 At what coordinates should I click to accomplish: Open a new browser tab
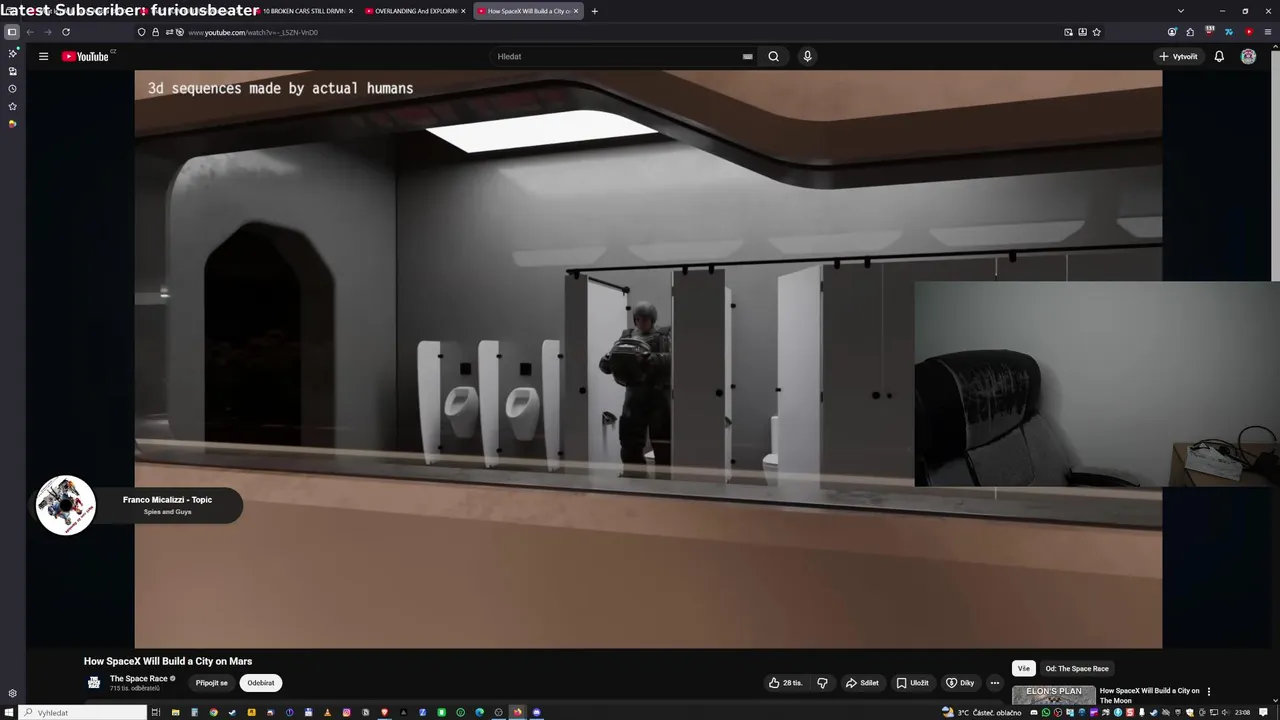pyautogui.click(x=594, y=11)
